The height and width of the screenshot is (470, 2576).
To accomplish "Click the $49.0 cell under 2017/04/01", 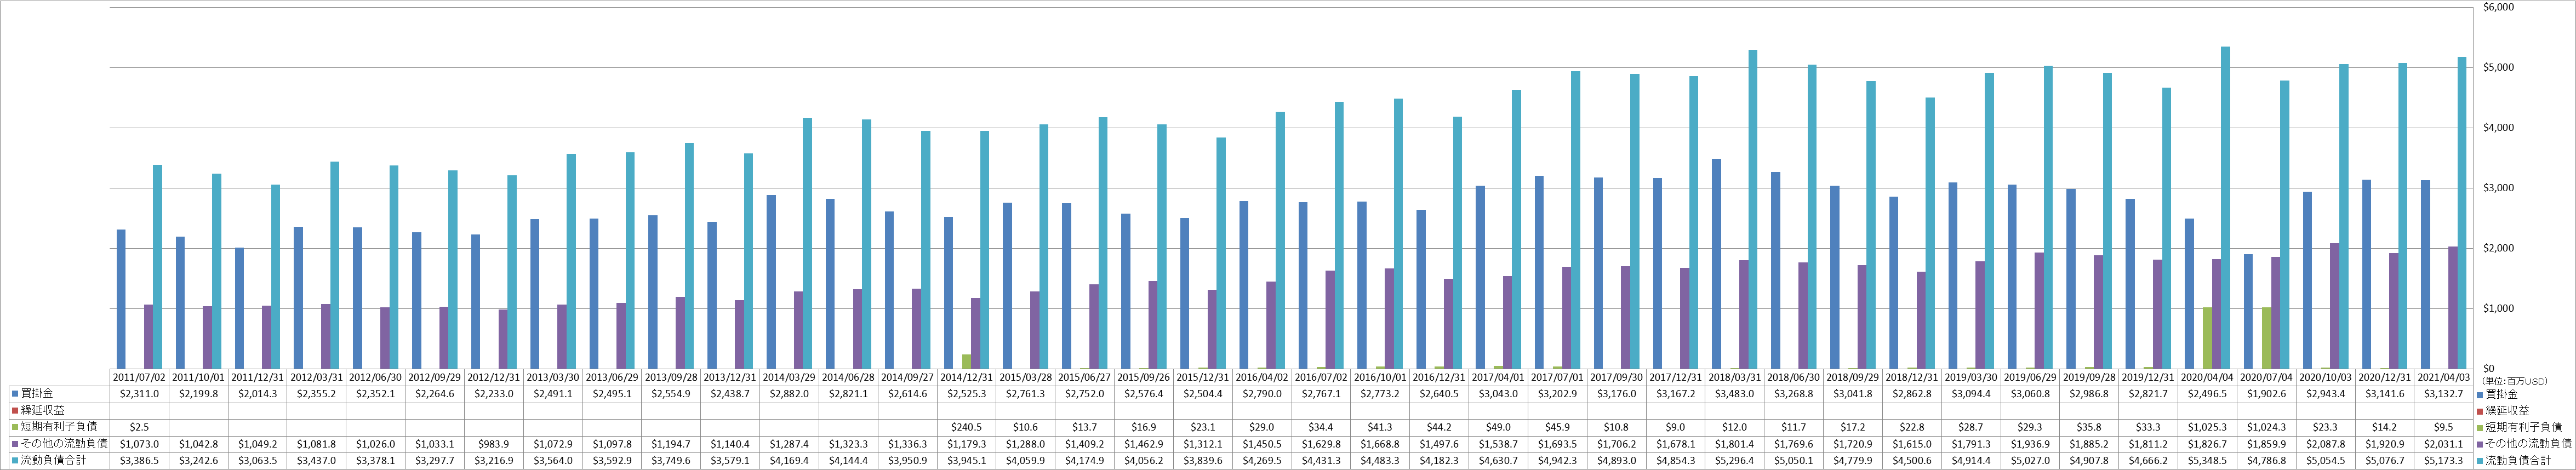I will coord(1499,427).
